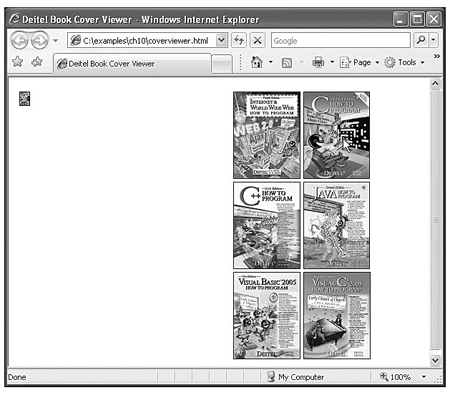Click the scrollbar up arrow

(x=435, y=83)
